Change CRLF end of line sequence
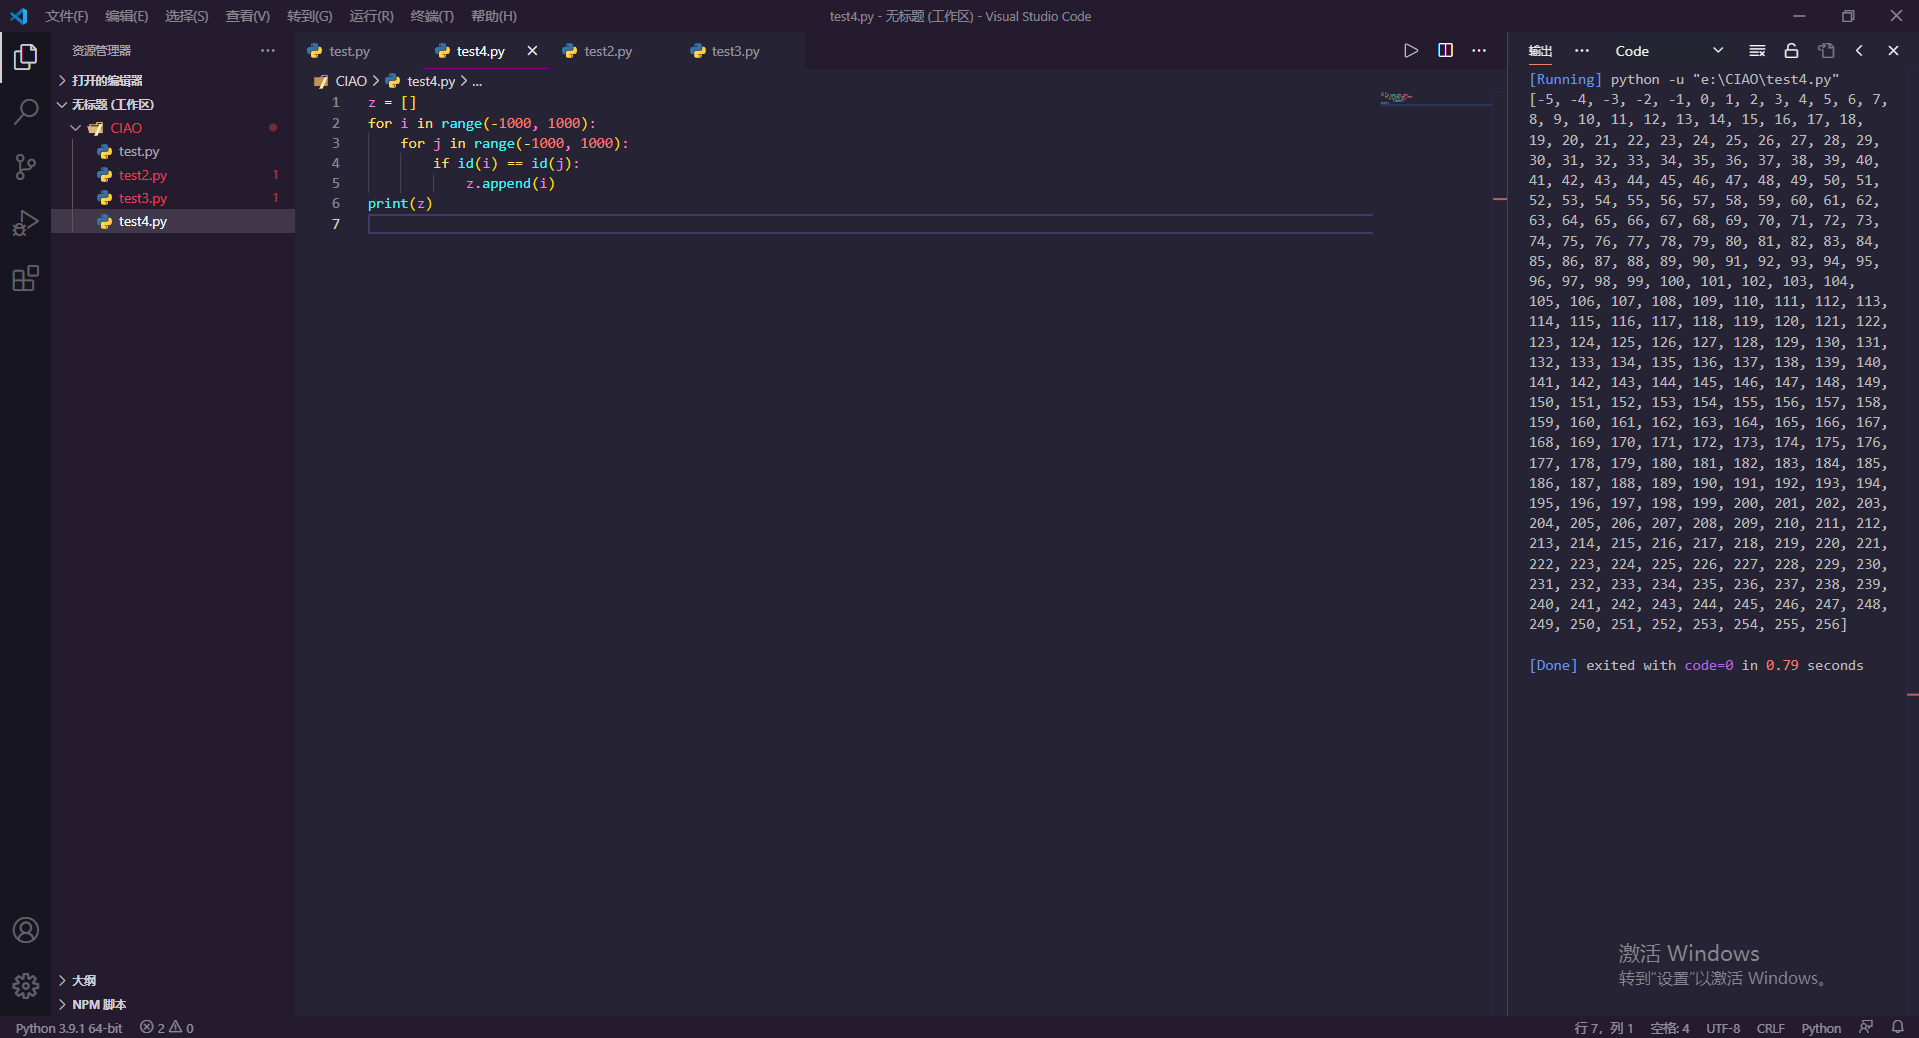 point(1770,1028)
